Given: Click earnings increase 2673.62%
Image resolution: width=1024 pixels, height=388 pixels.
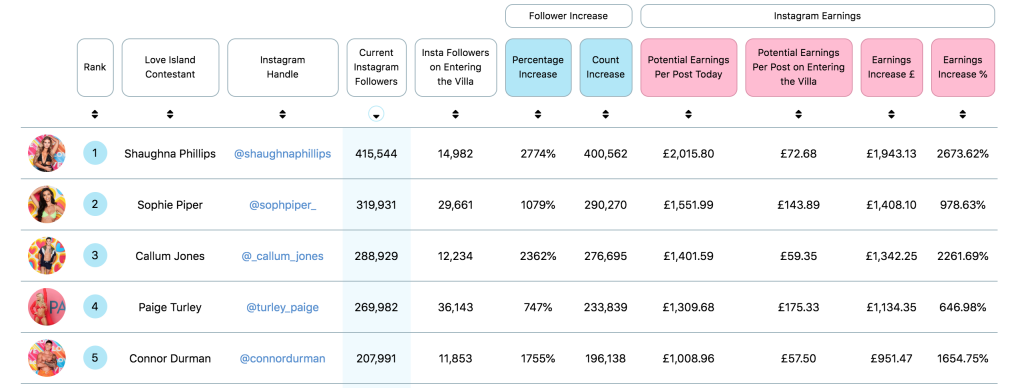Looking at the screenshot, I should [x=963, y=154].
